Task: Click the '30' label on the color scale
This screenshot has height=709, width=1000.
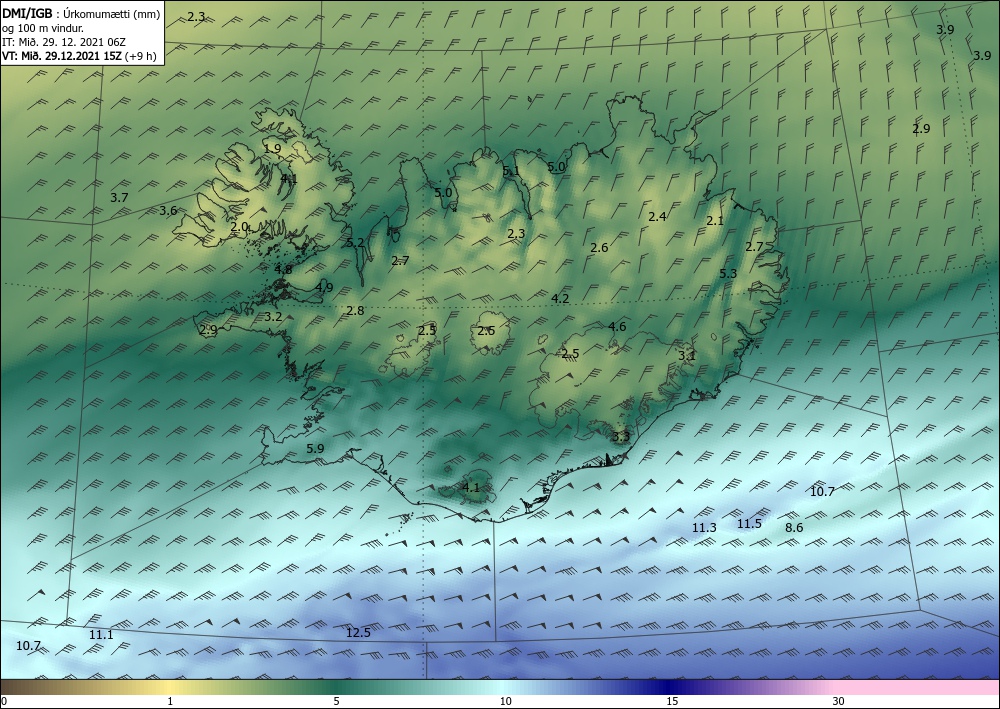Action: tap(839, 701)
